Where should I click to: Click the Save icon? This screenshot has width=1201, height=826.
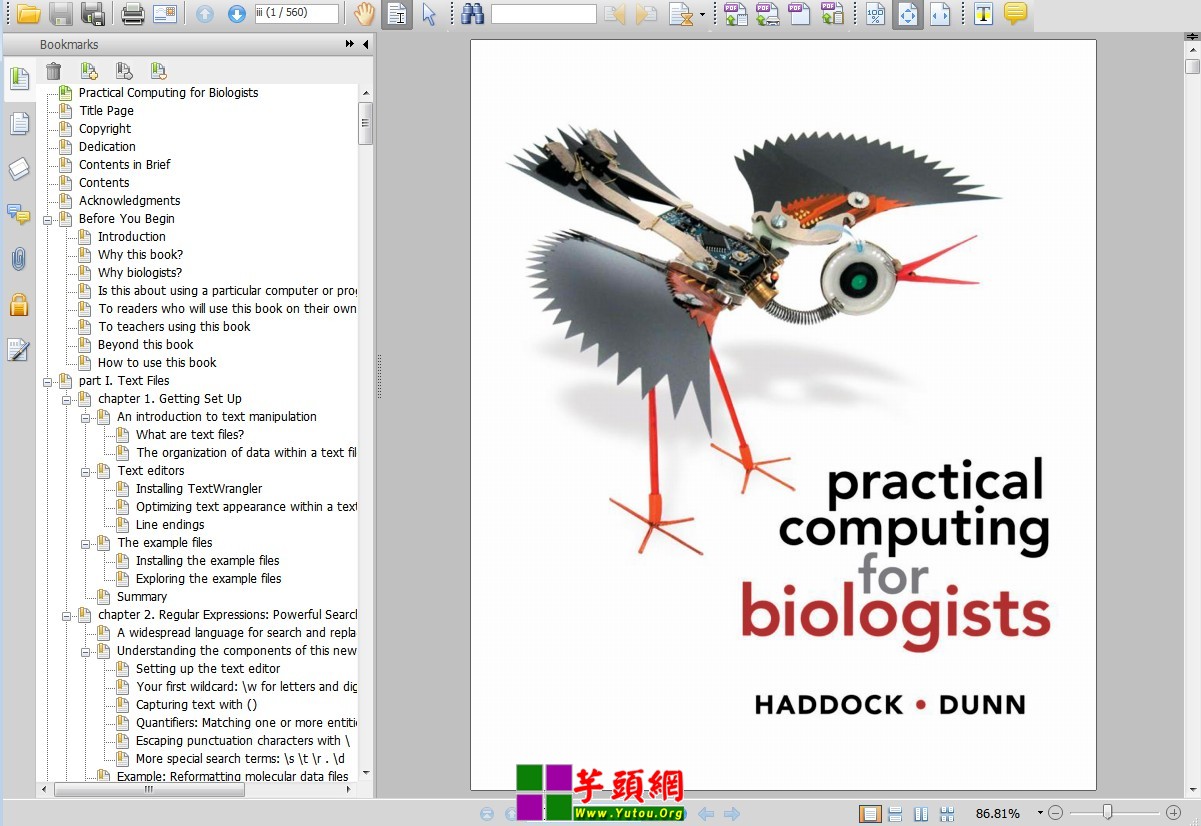[x=60, y=14]
